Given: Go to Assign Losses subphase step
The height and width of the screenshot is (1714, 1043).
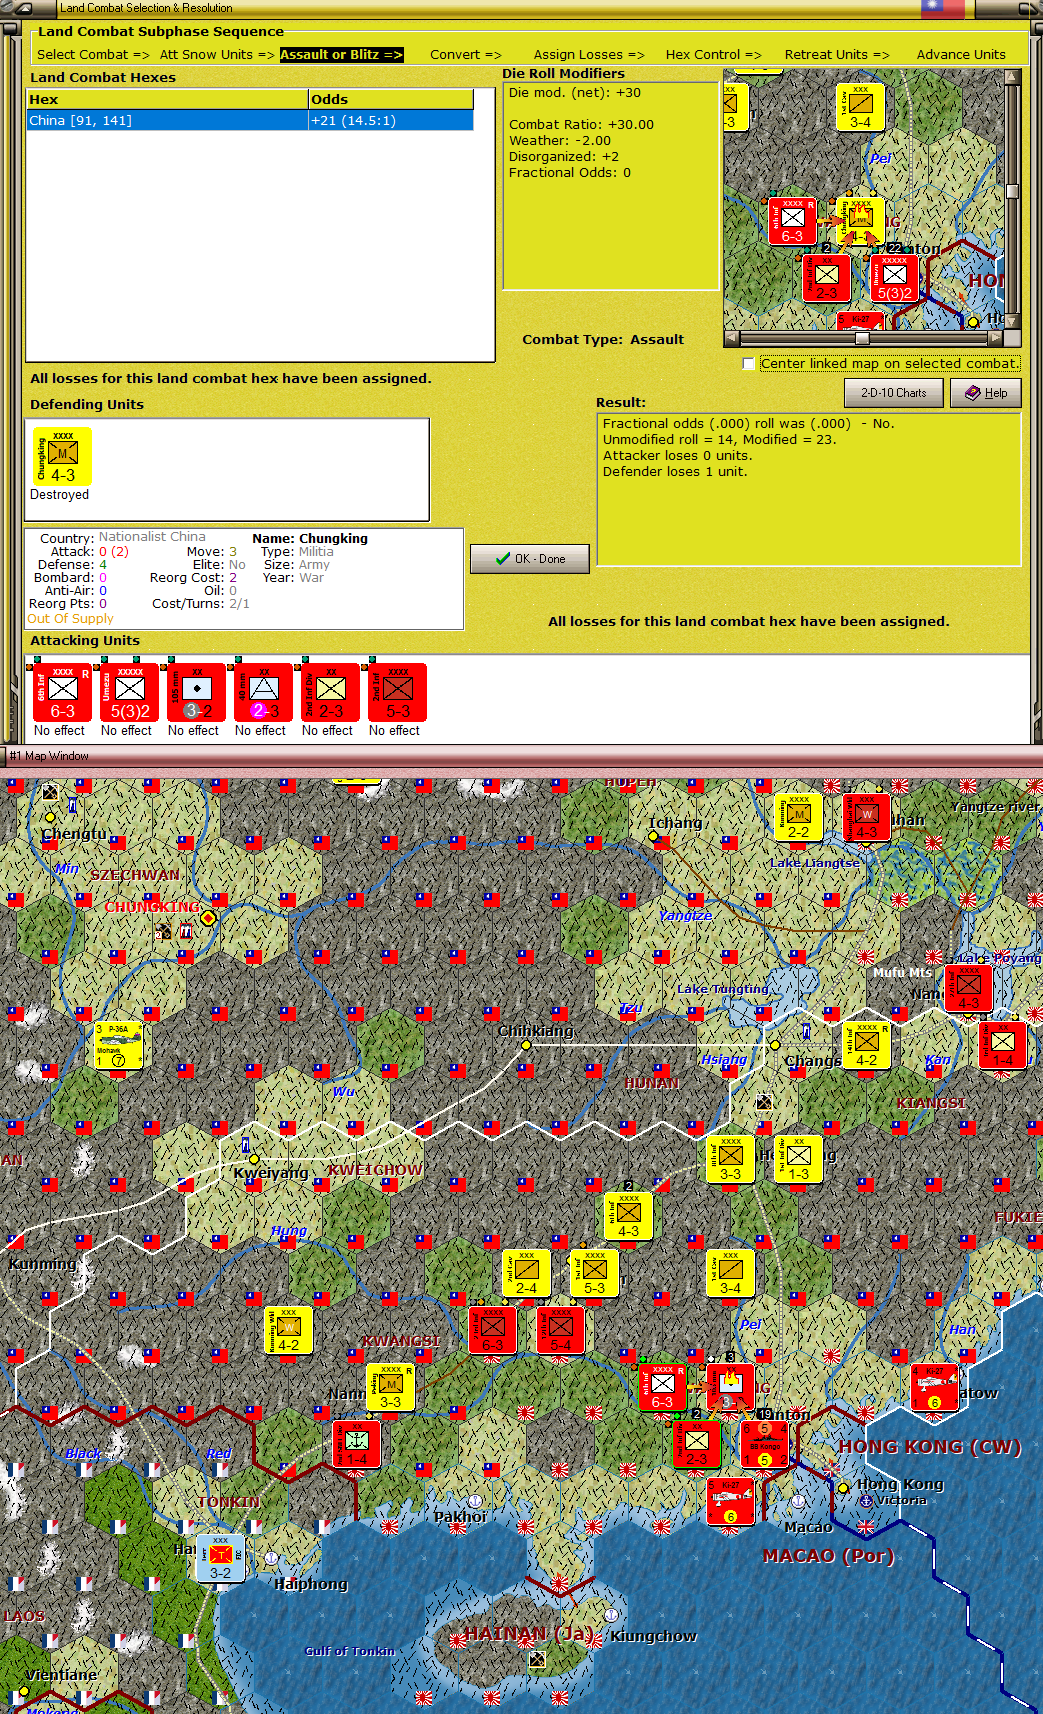Looking at the screenshot, I should point(589,55).
